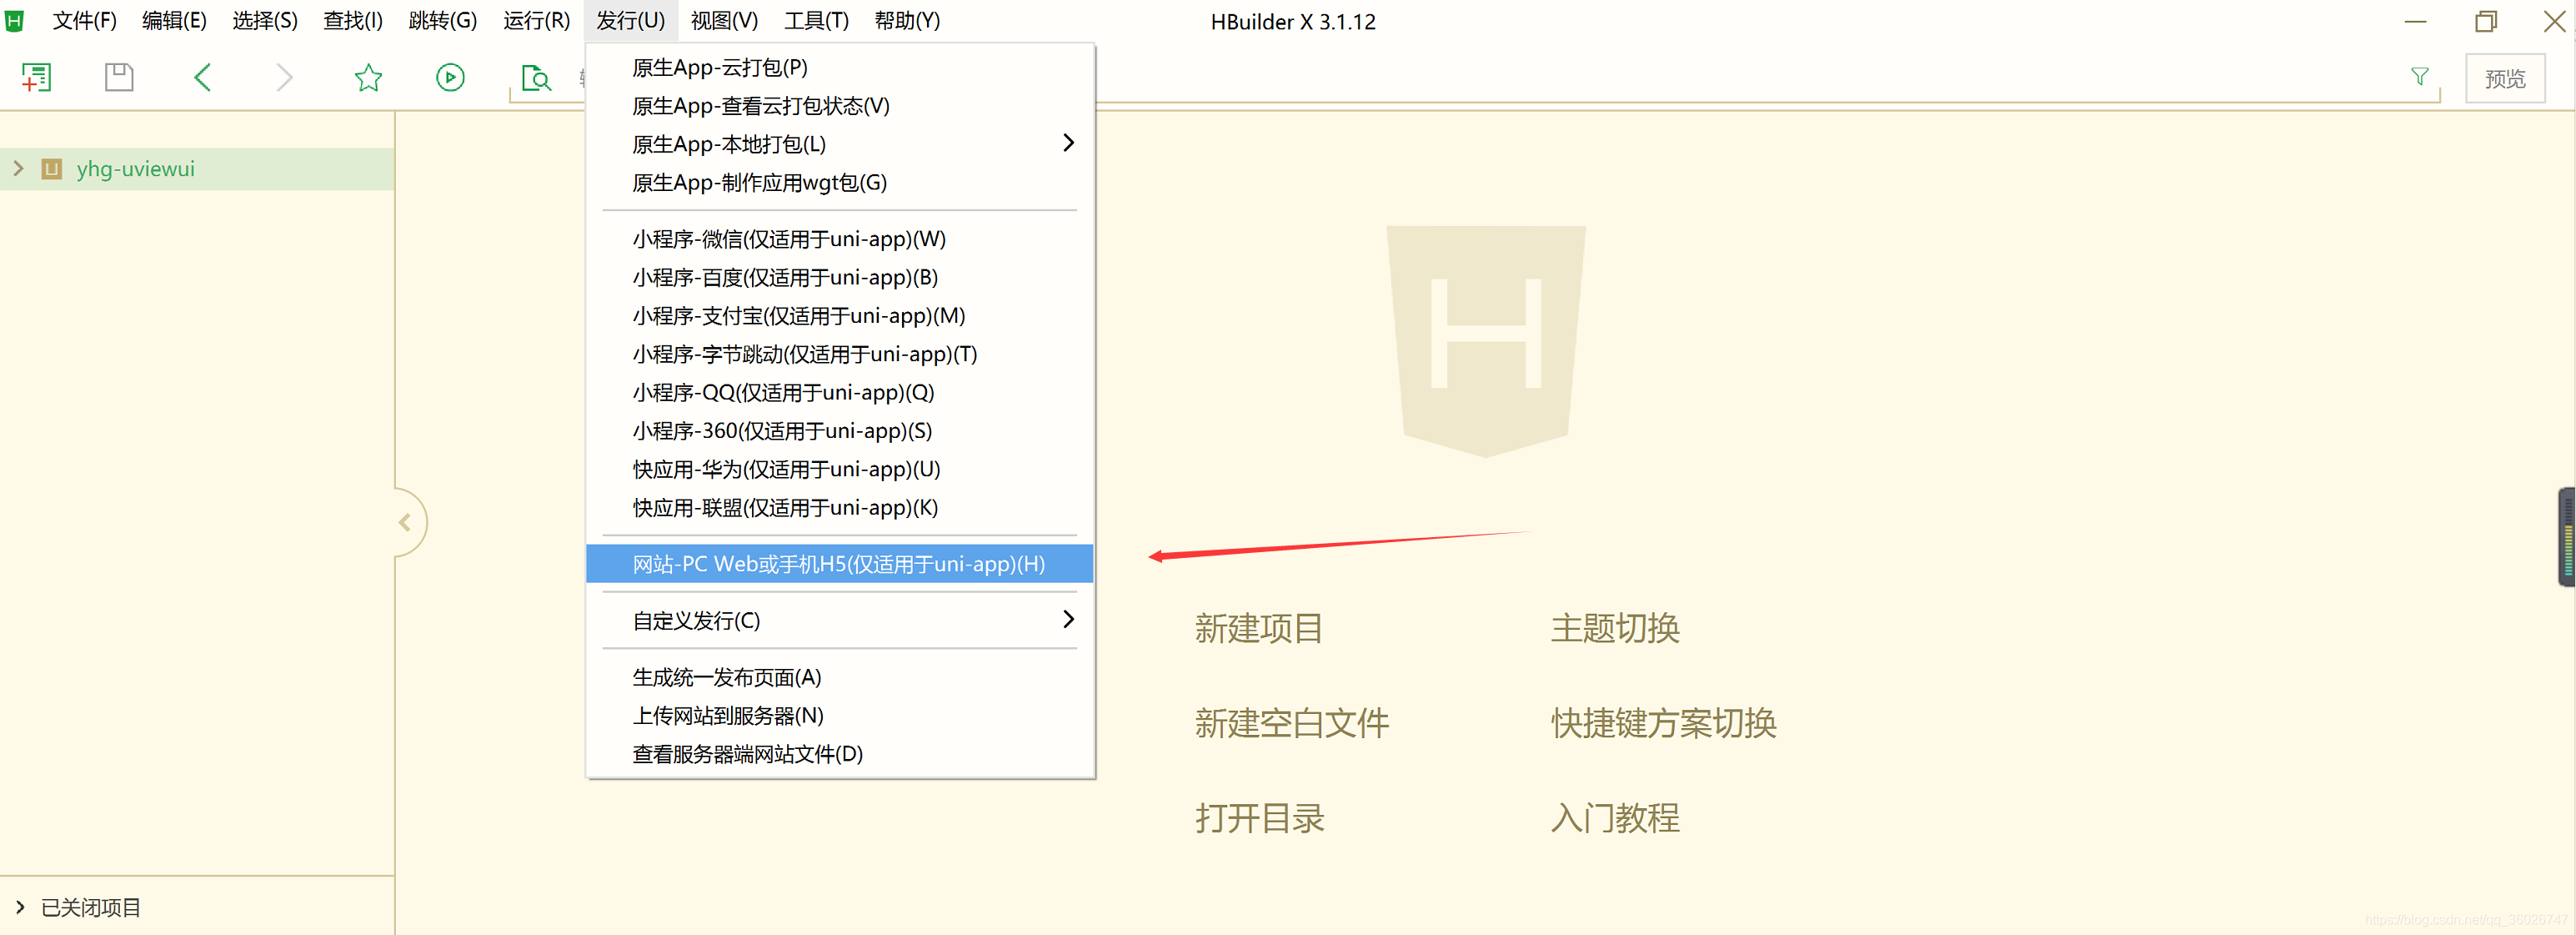
Task: Click the 入门教程 link
Action: coord(1615,818)
